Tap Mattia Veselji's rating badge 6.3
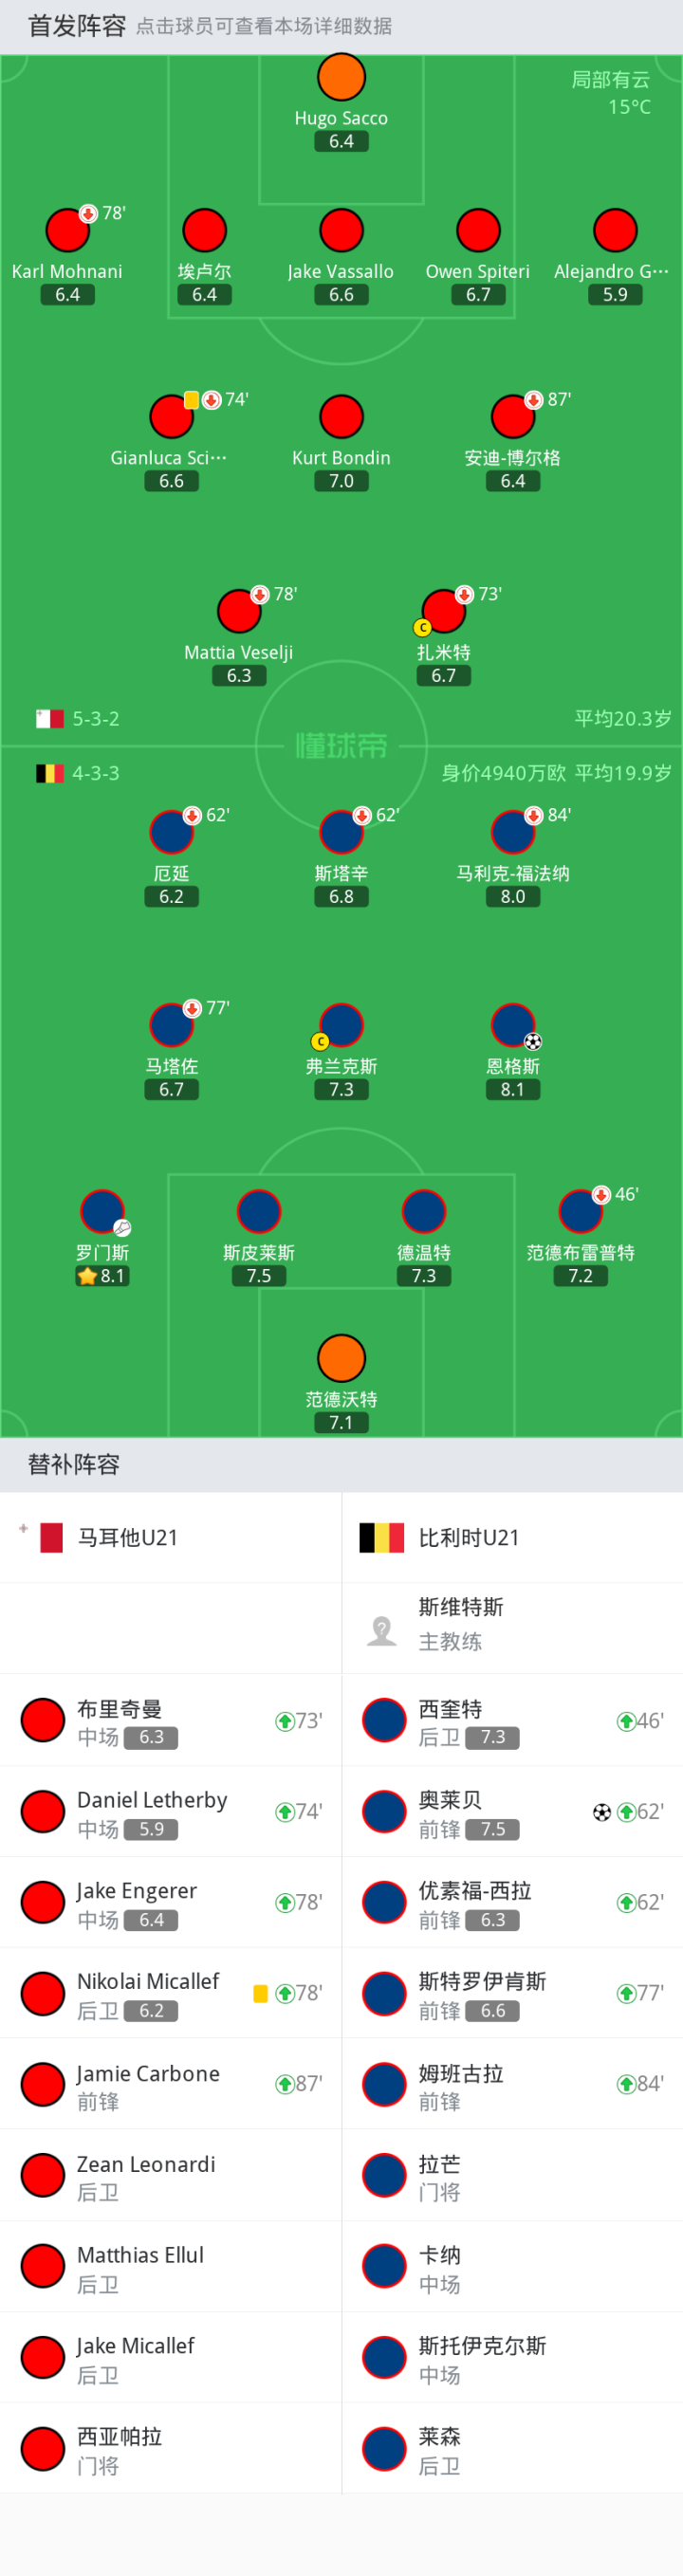 [x=239, y=676]
